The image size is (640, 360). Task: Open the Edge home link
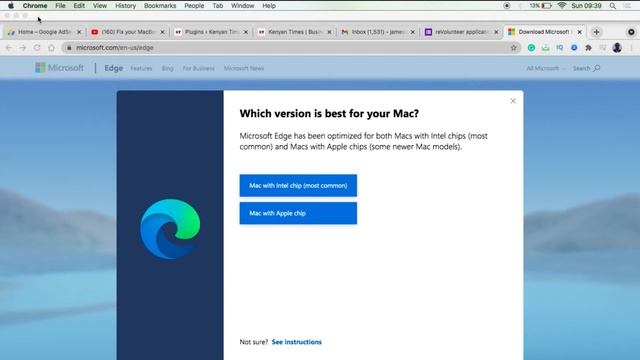pyautogui.click(x=113, y=68)
